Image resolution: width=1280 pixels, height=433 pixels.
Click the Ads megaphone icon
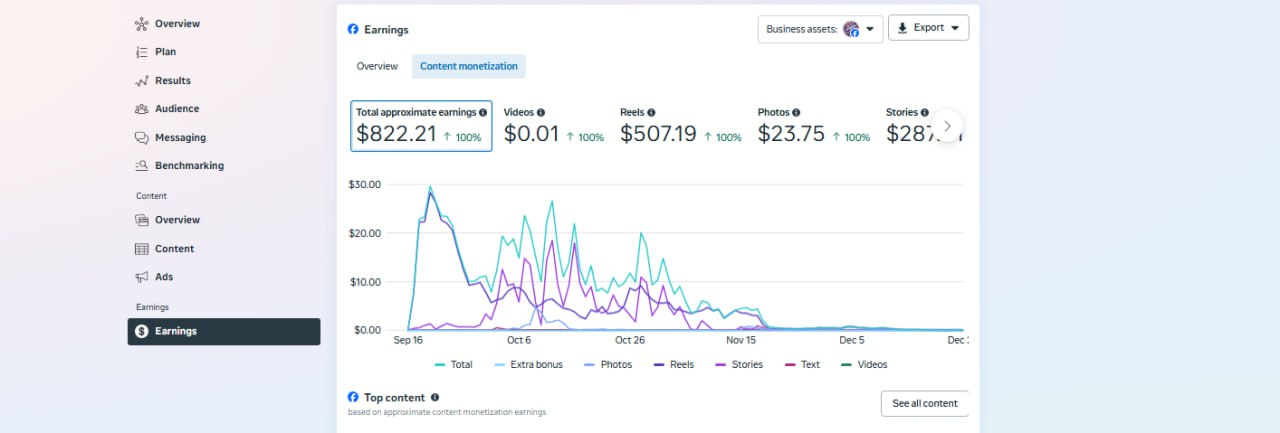pos(142,277)
